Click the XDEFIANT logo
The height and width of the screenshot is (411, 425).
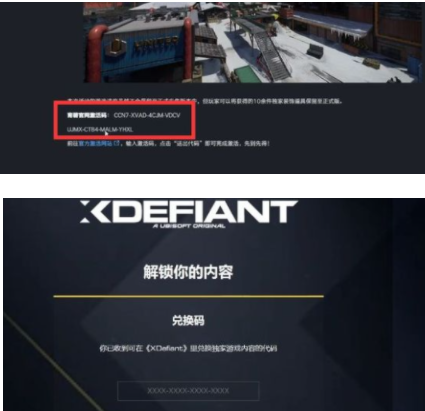(x=189, y=214)
